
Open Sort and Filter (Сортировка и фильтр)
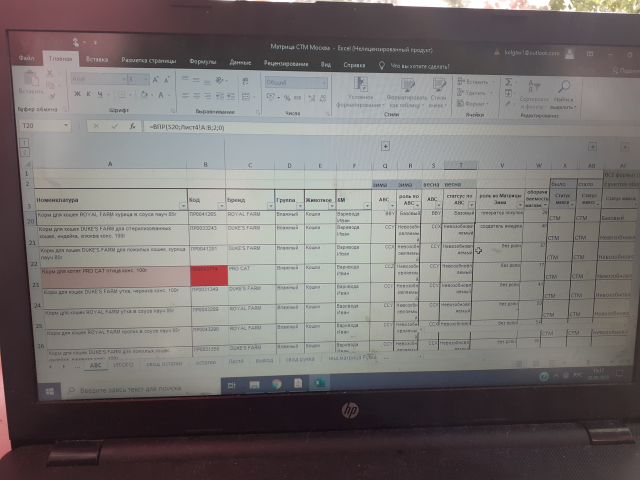point(534,95)
